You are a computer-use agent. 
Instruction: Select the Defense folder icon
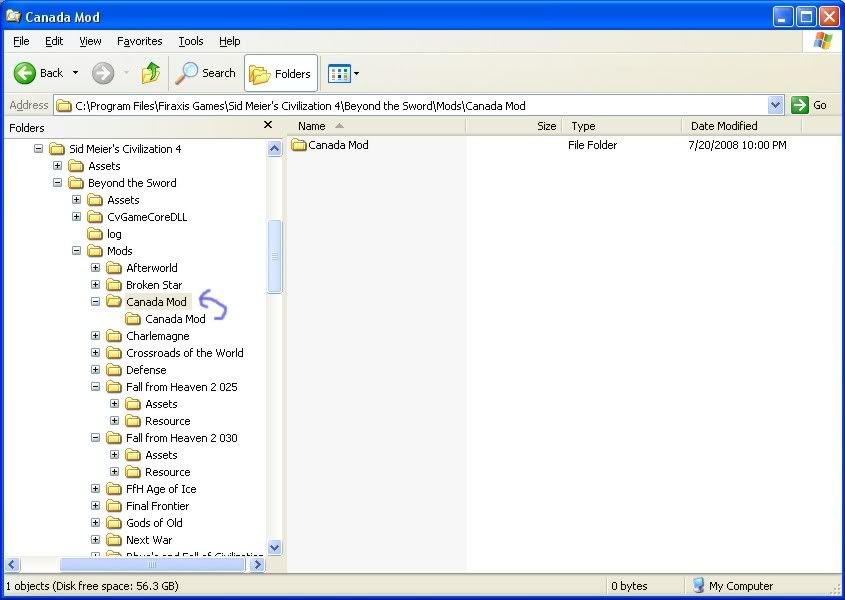pos(114,370)
